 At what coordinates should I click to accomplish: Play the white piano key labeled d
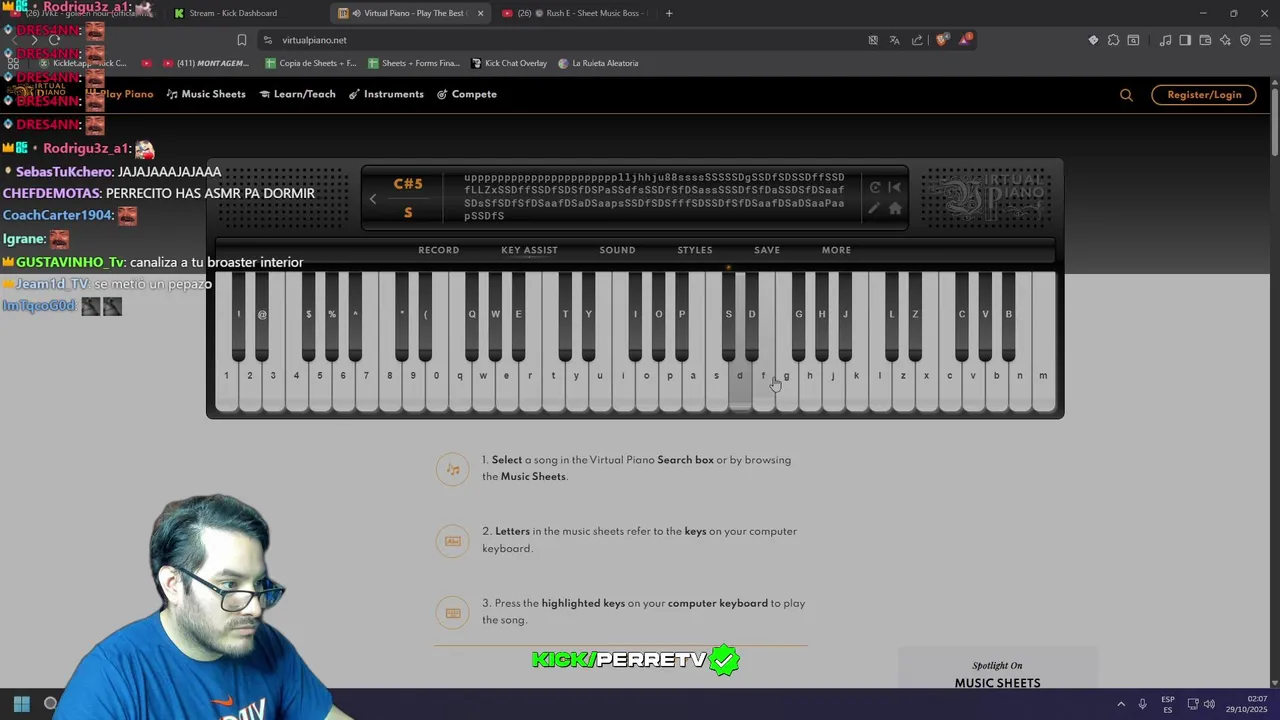click(x=740, y=385)
